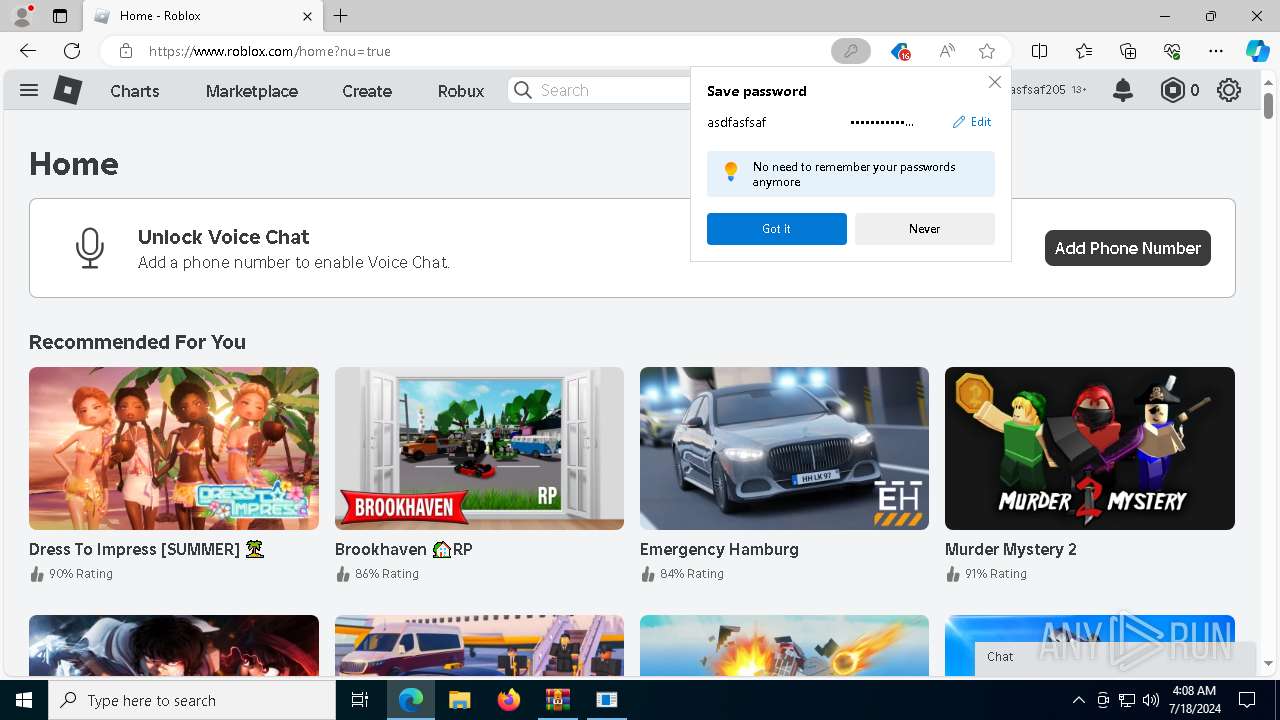The width and height of the screenshot is (1280, 720).
Task: Open Windows notification center
Action: coord(1247,700)
